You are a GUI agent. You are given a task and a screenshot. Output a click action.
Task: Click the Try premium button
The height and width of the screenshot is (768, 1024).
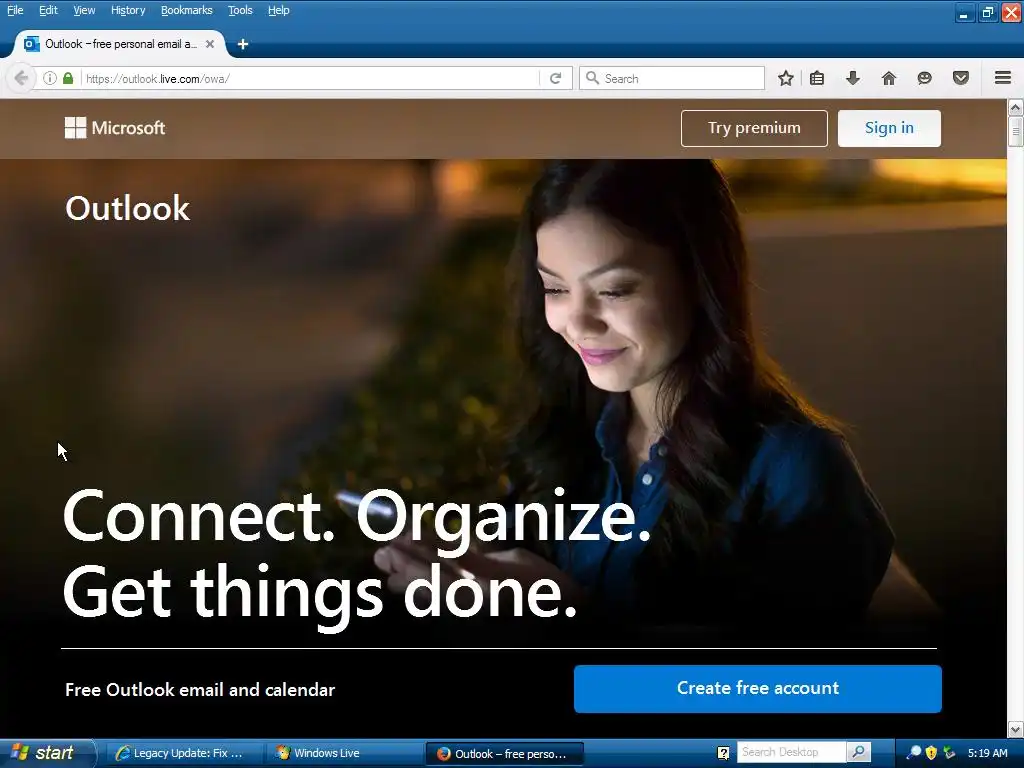[x=754, y=128]
